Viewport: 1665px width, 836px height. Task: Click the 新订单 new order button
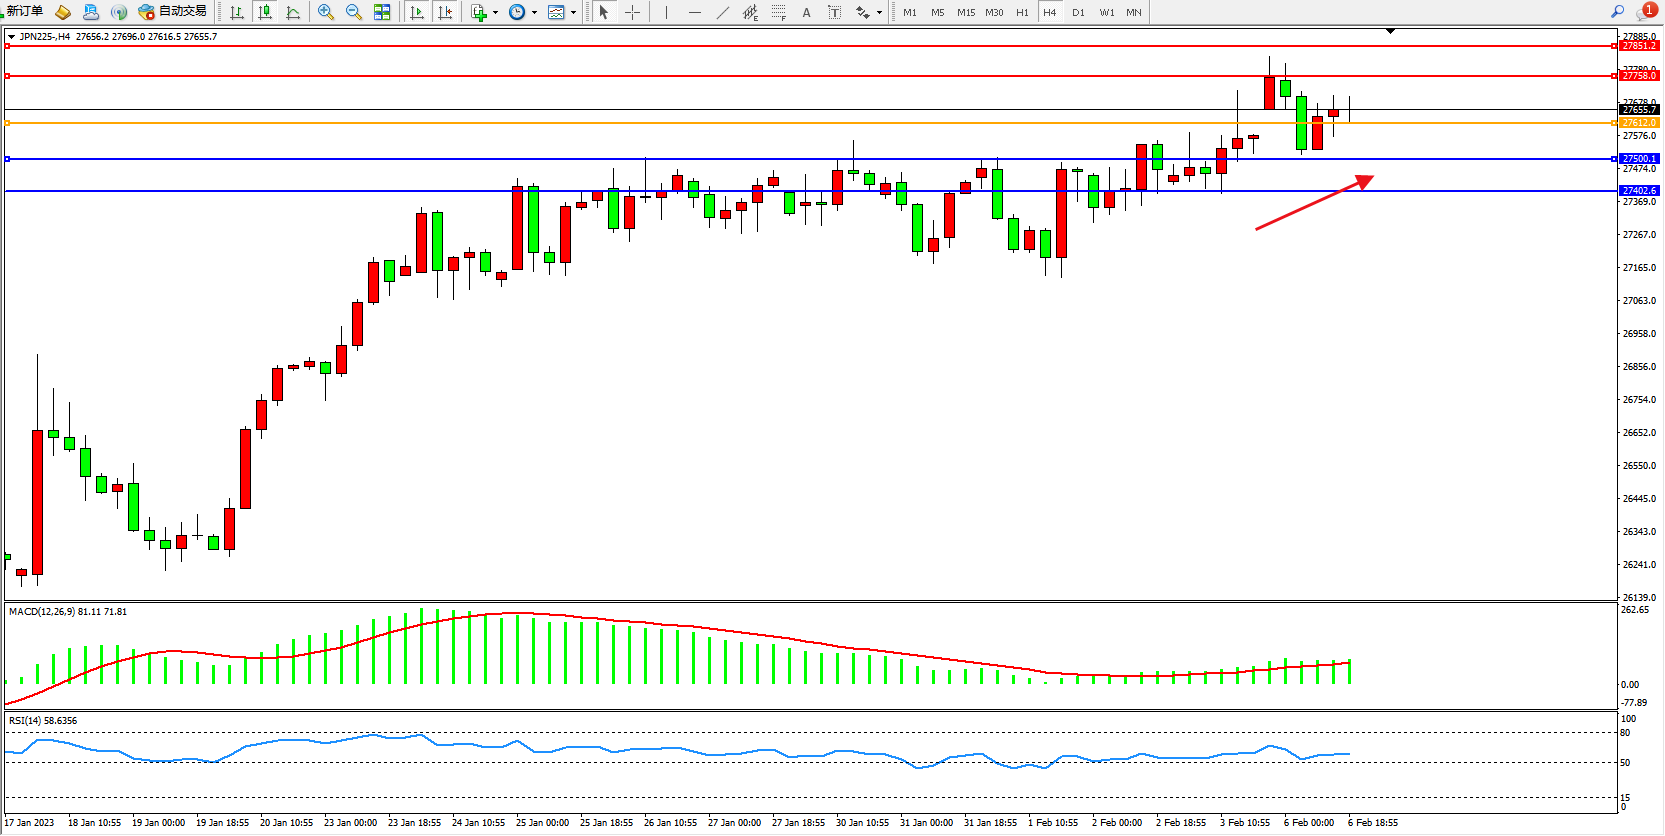(x=24, y=11)
